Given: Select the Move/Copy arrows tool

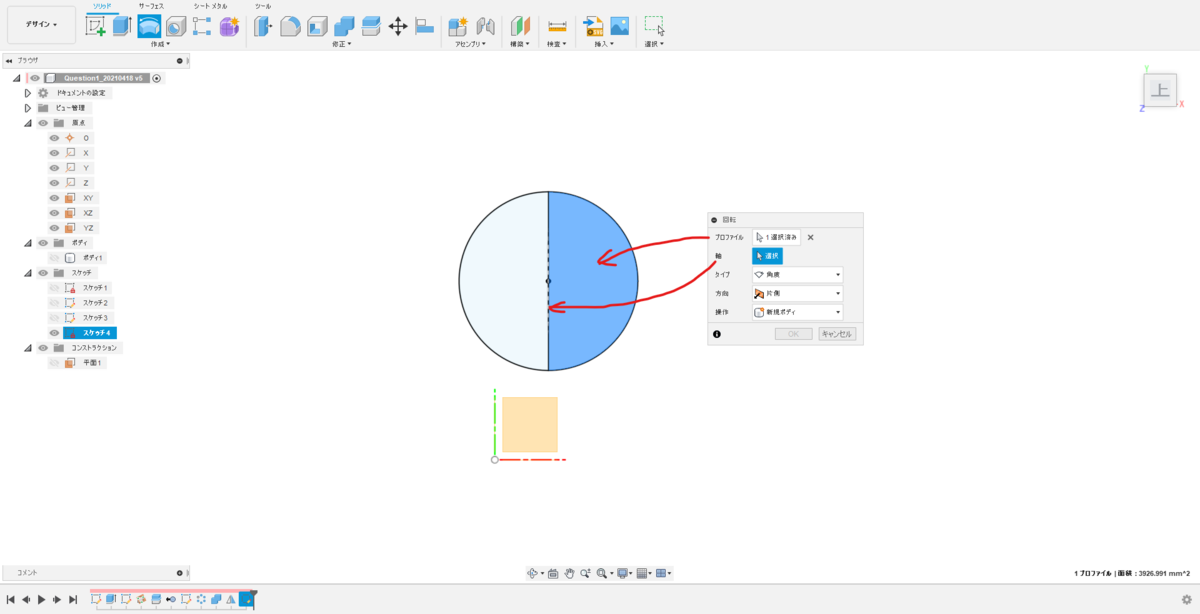Looking at the screenshot, I should (x=397, y=26).
